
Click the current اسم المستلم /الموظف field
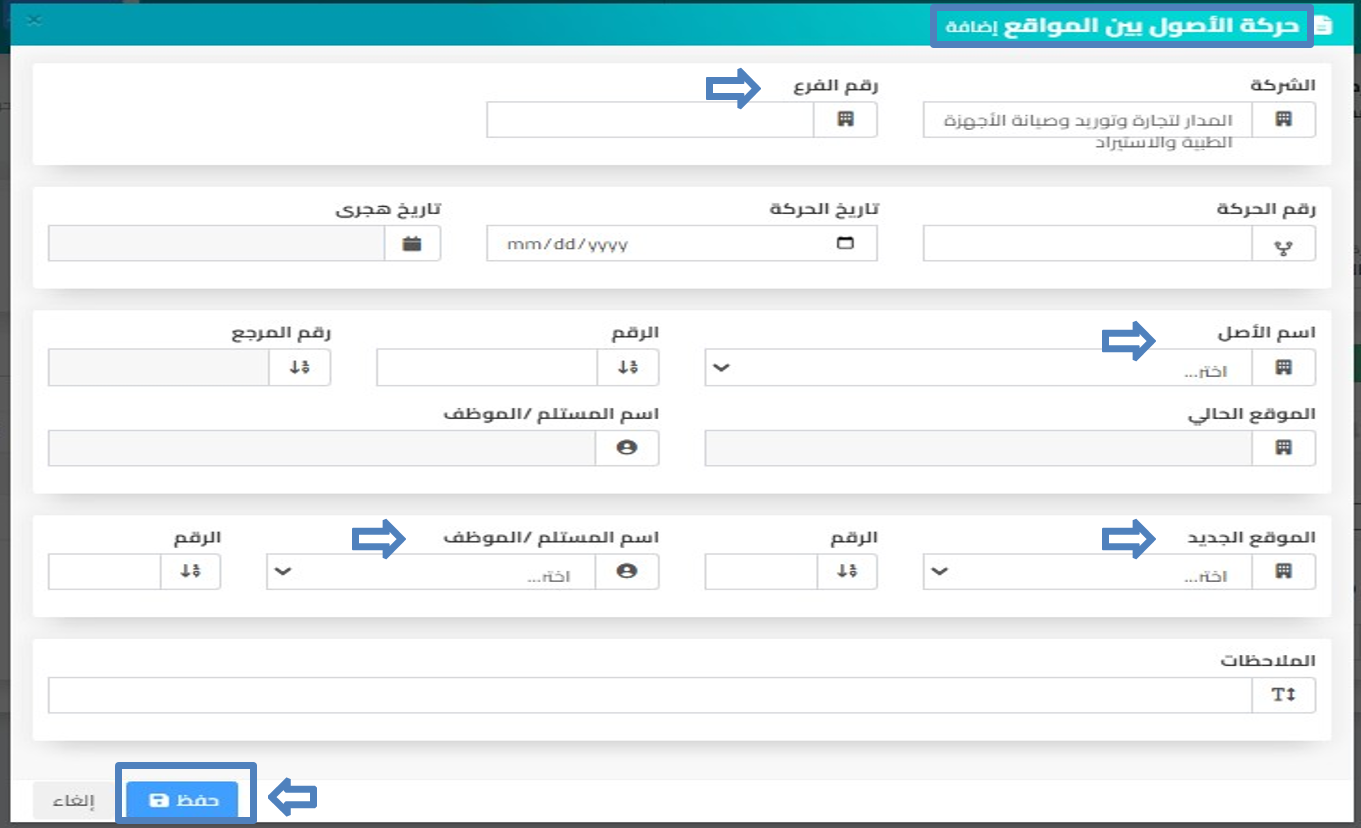(322, 448)
